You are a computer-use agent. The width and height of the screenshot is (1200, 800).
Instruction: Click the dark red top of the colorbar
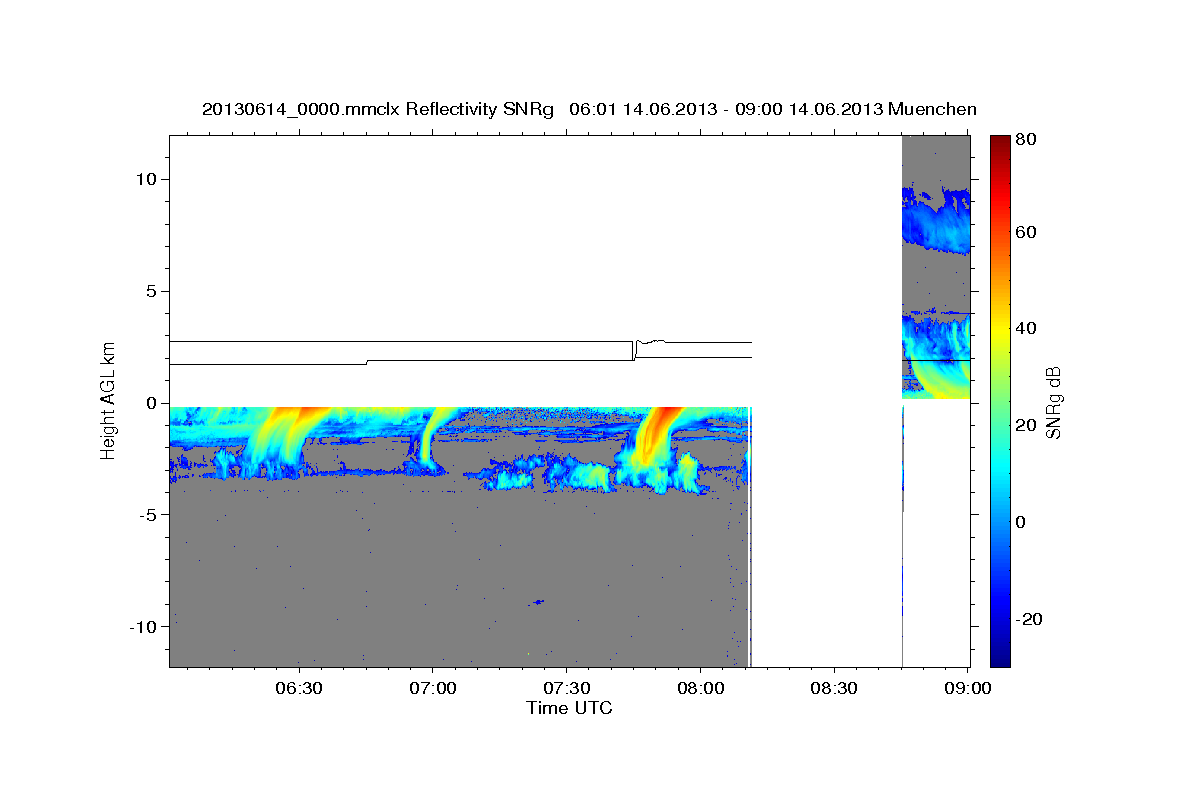coord(1000,142)
